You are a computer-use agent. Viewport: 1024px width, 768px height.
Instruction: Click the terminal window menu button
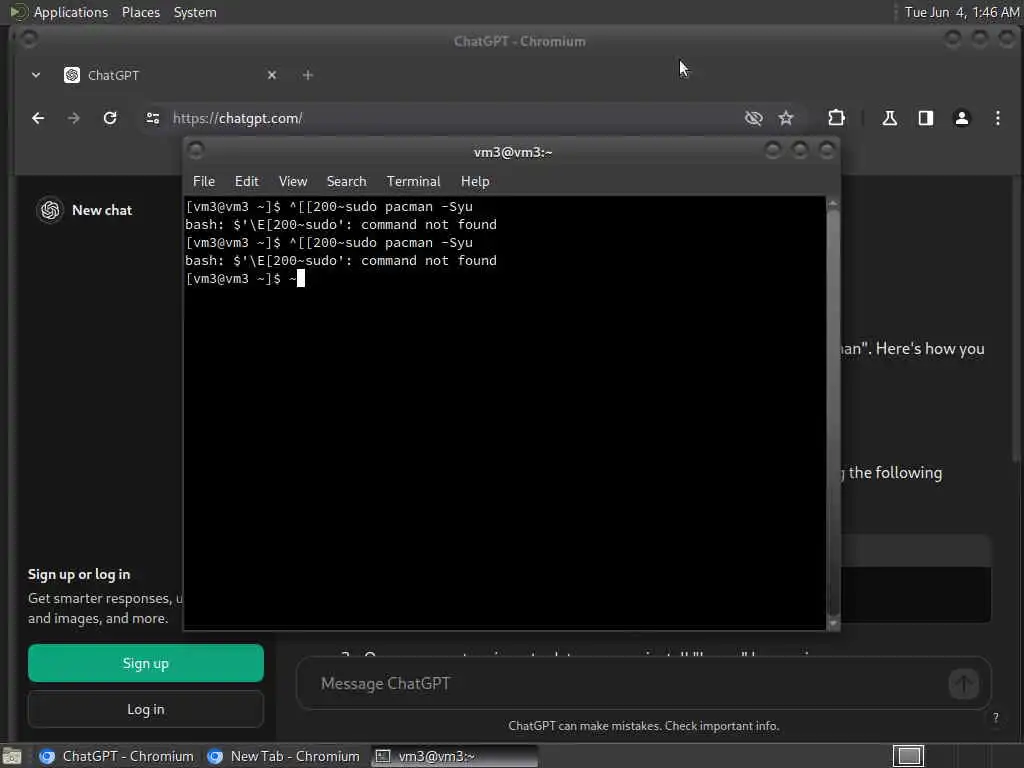[x=196, y=151]
